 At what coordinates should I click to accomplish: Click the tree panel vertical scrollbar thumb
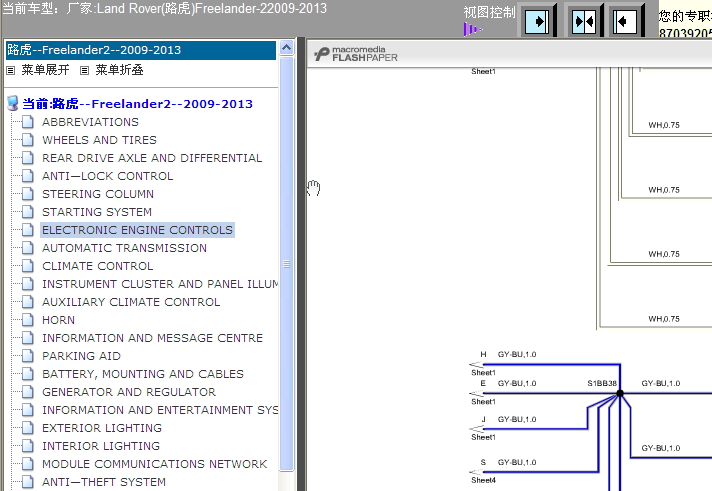287,264
